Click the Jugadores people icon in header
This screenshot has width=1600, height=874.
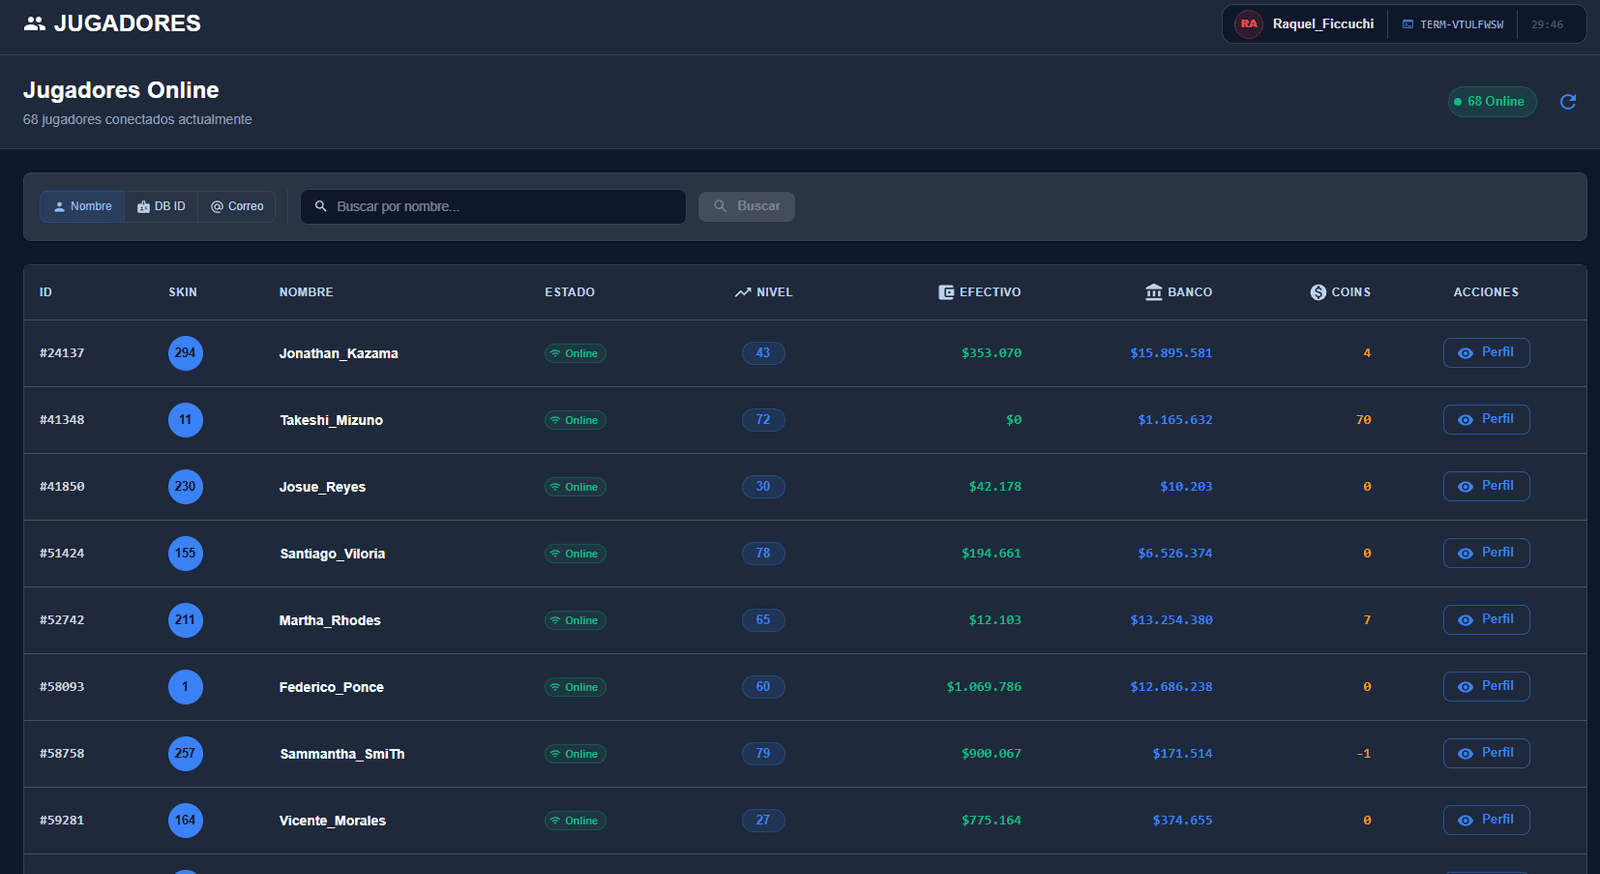coord(35,23)
